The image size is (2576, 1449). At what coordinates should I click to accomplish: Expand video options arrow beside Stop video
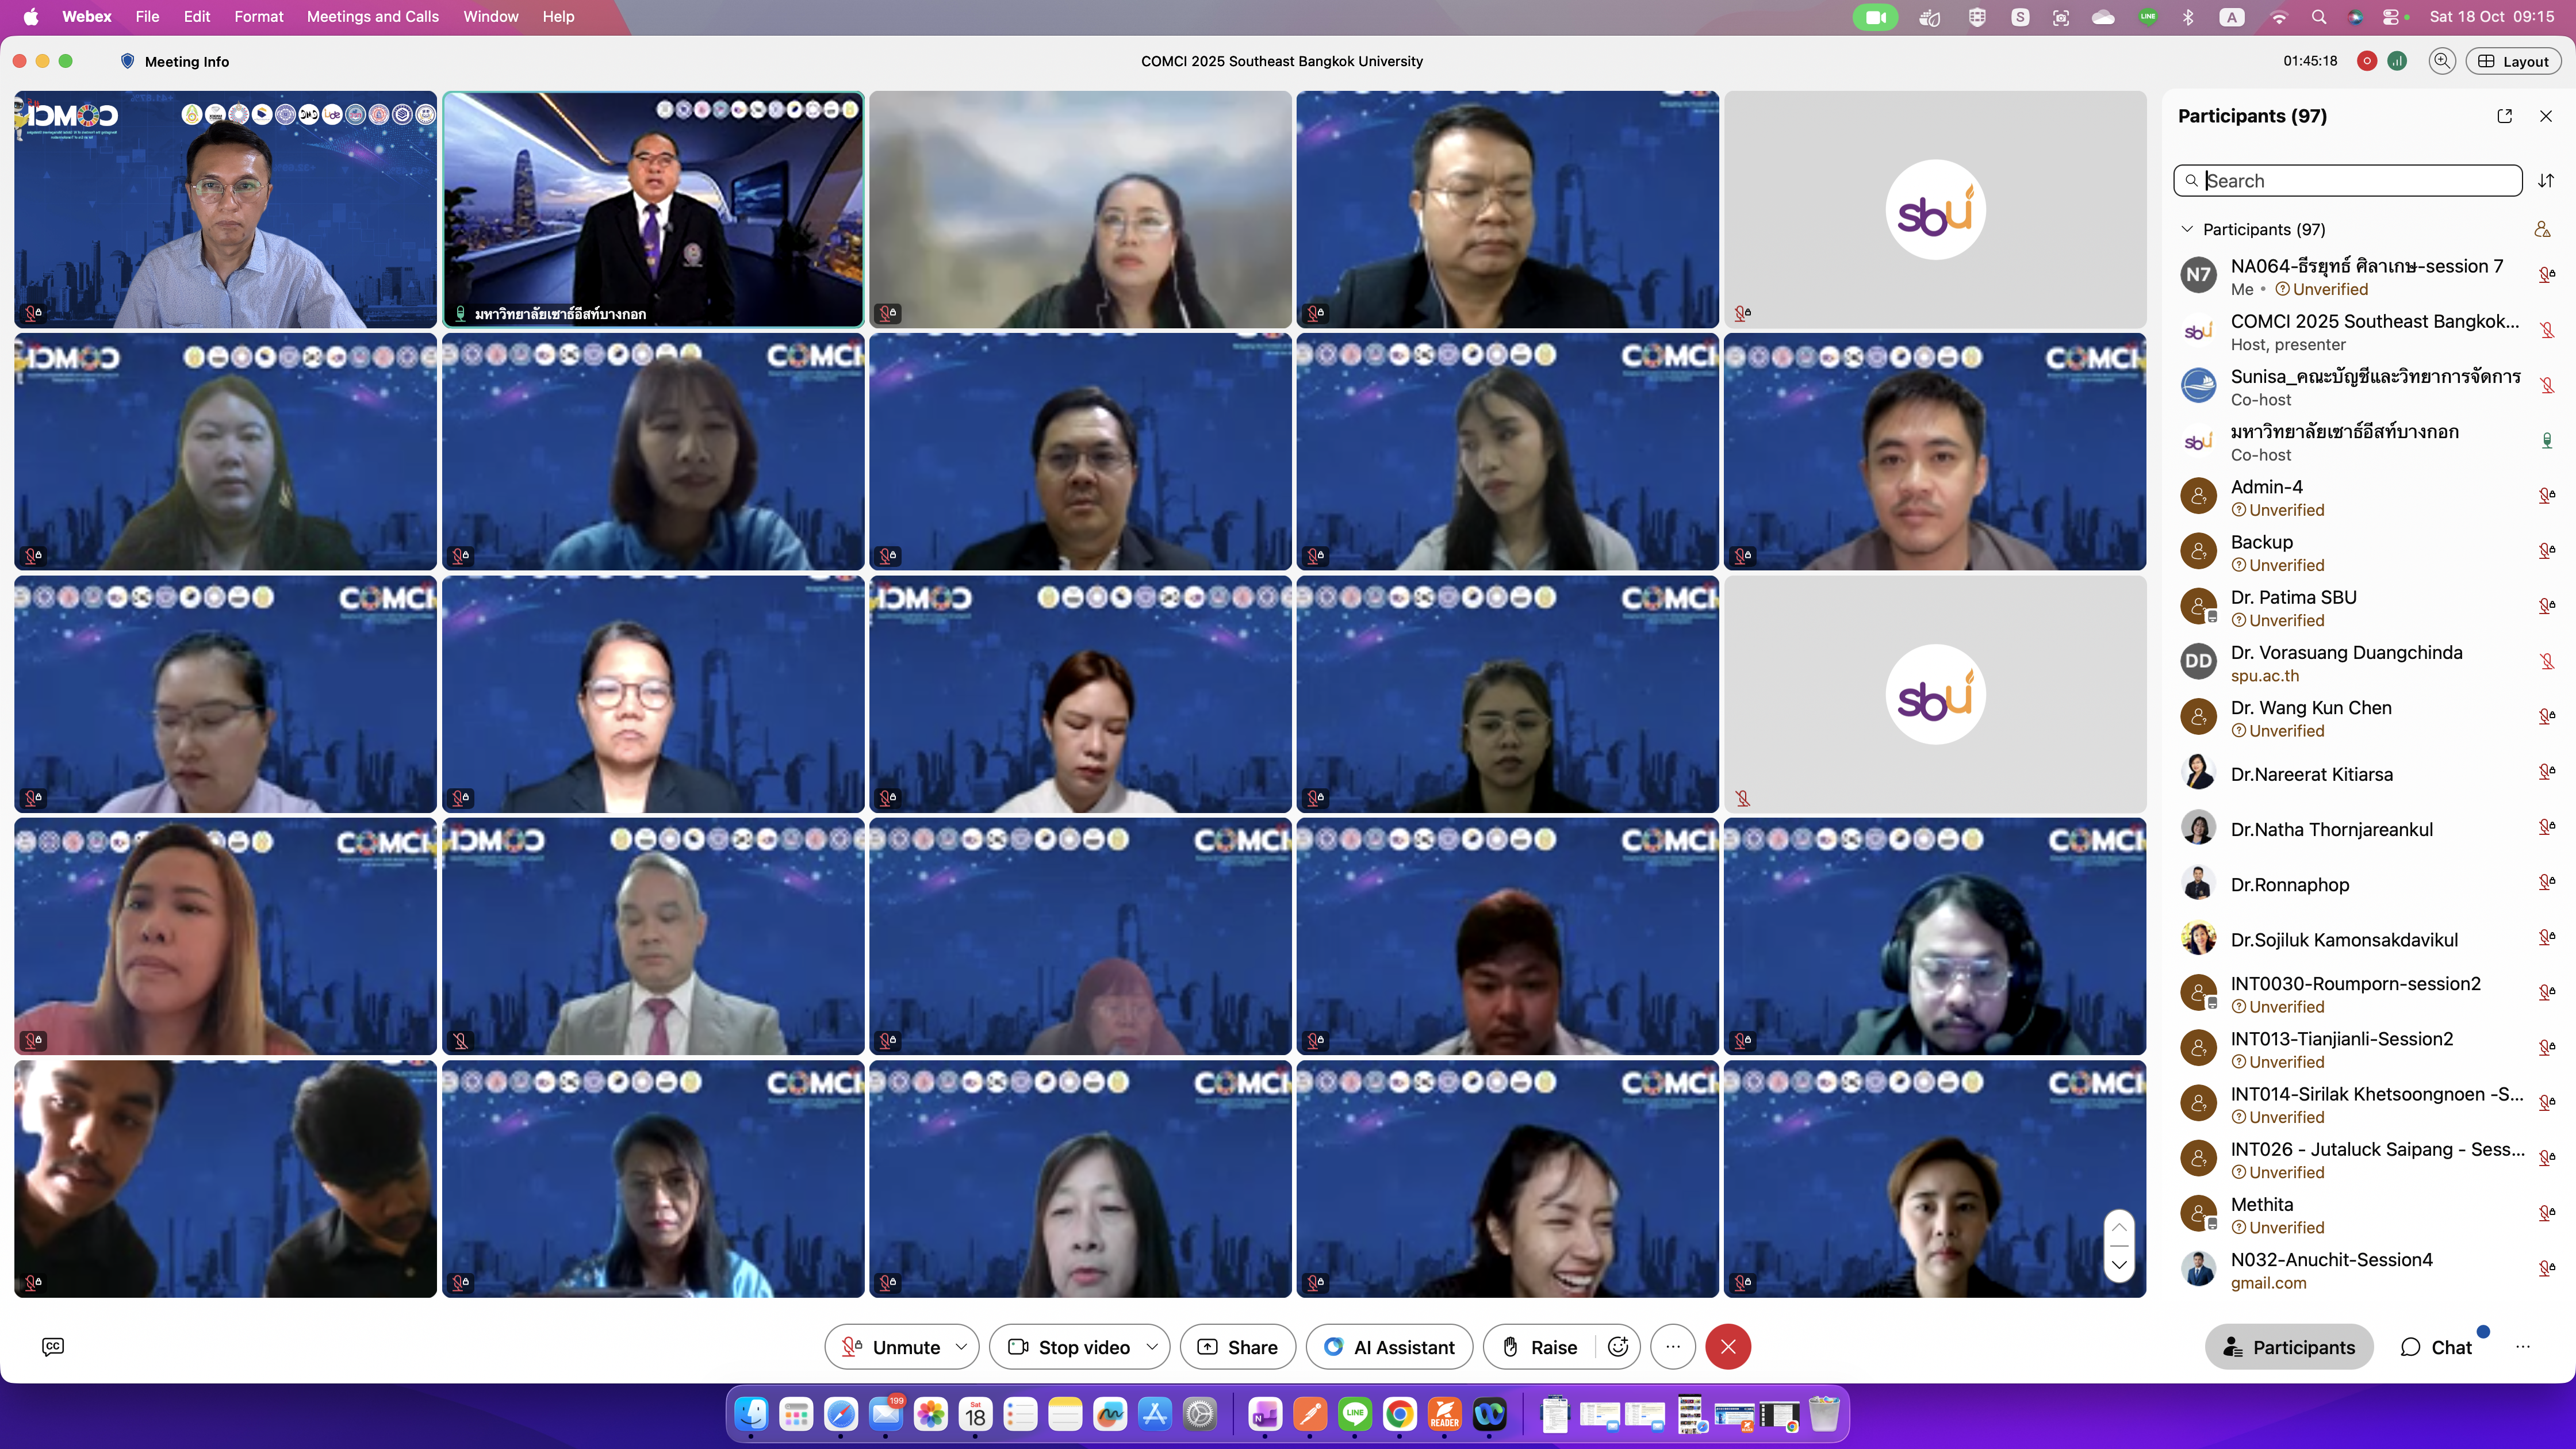[1152, 1347]
